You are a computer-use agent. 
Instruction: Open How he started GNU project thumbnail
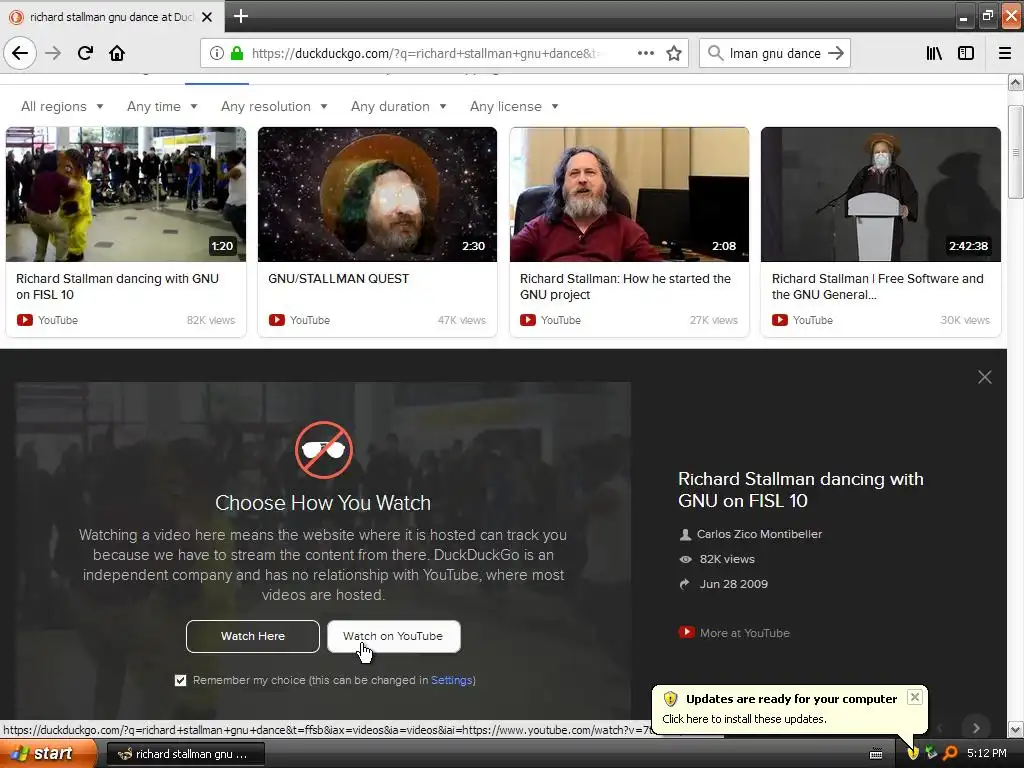click(x=630, y=194)
